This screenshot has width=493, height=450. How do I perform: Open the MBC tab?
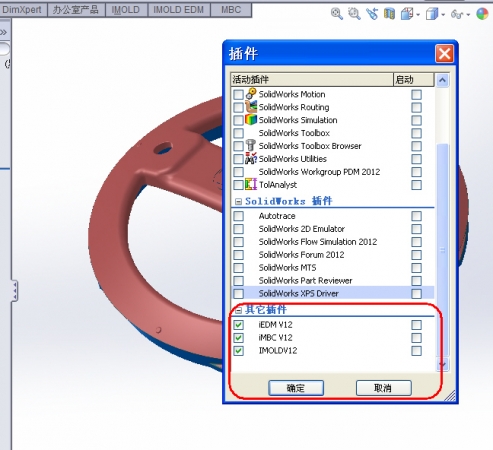coord(231,10)
